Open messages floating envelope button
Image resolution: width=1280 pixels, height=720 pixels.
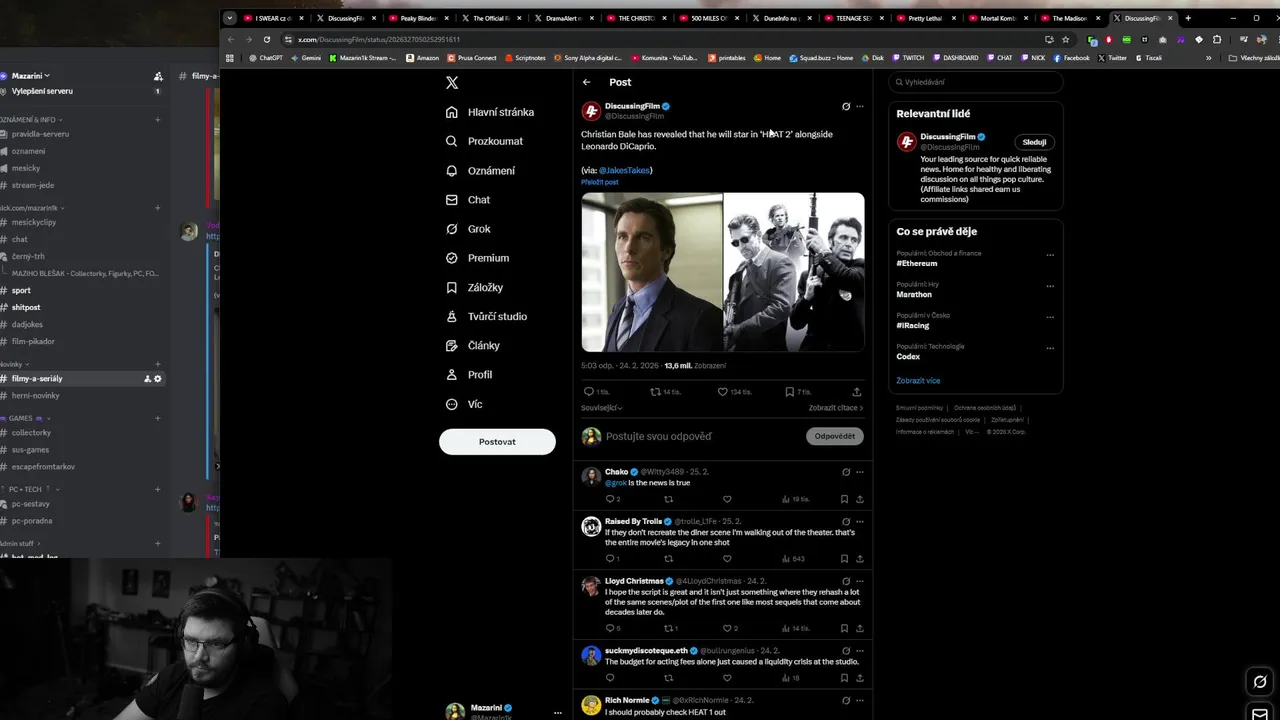1260,713
